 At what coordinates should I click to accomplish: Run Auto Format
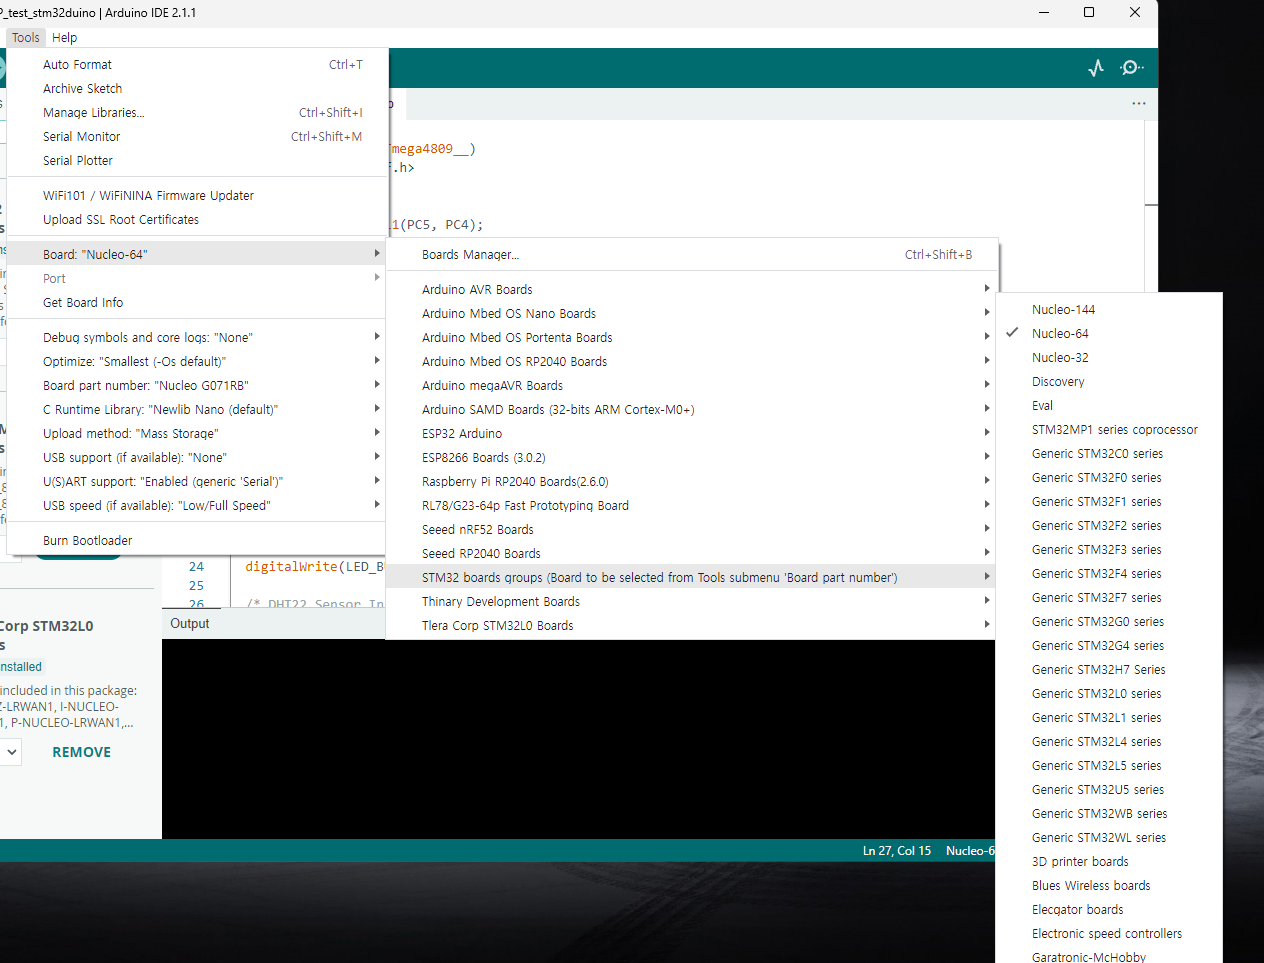coord(197,65)
